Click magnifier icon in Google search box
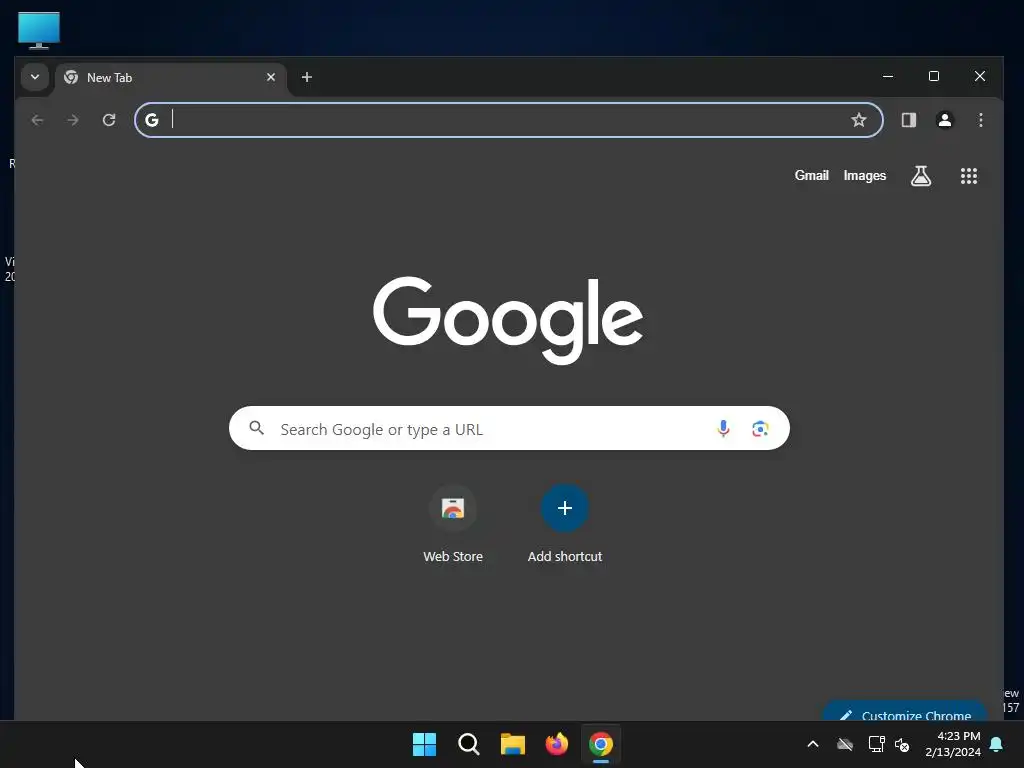The height and width of the screenshot is (768, 1024). tap(257, 428)
